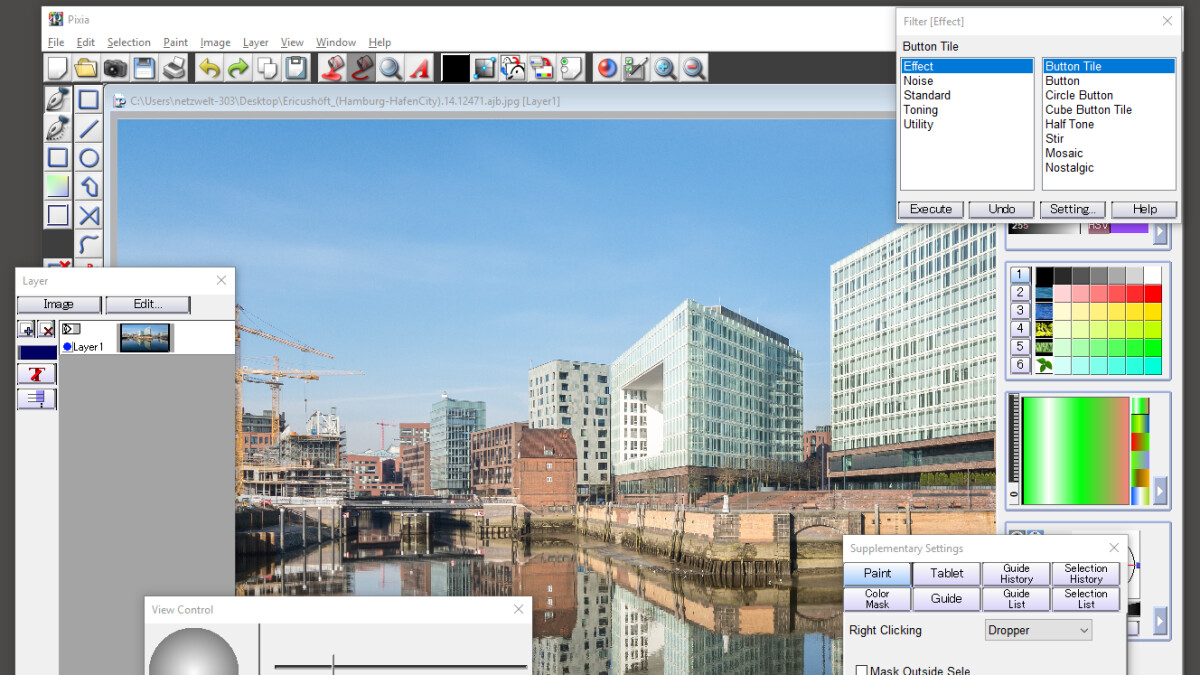Click the Undo arrow in the toolbar
The width and height of the screenshot is (1200, 675).
coord(209,68)
